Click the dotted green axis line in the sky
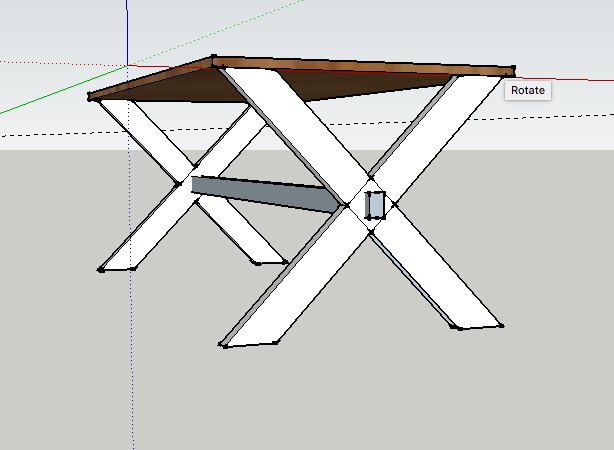Image resolution: width=614 pixels, height=450 pixels. pyautogui.click(x=215, y=33)
